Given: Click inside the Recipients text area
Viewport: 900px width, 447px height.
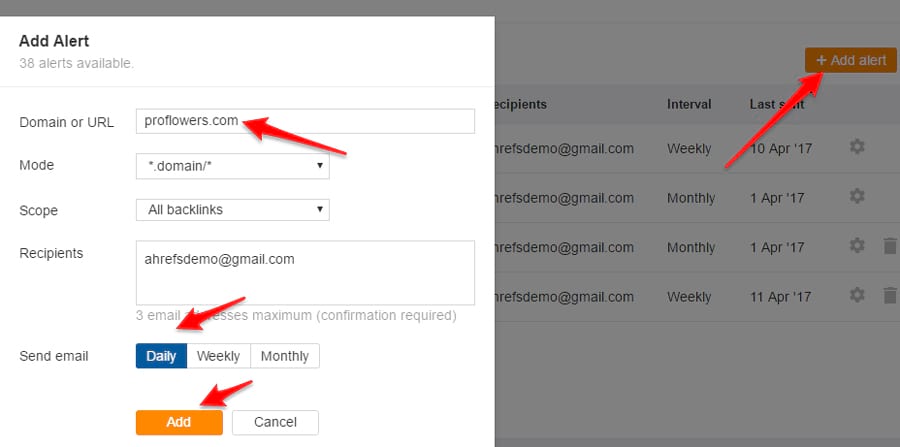Looking at the screenshot, I should click(x=305, y=272).
